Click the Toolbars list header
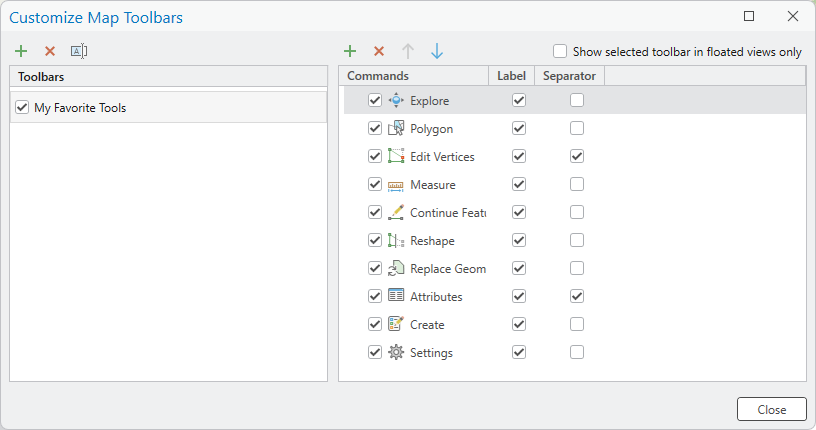Screen dimensions: 816x430 pyautogui.click(x=169, y=77)
